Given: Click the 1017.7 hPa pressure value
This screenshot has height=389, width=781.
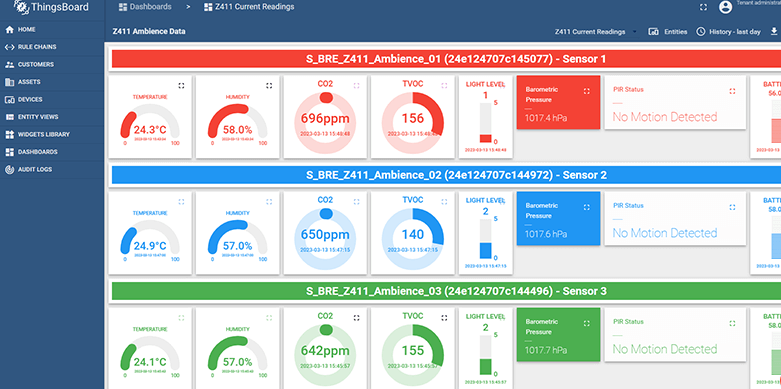Looking at the screenshot, I should click(546, 351).
